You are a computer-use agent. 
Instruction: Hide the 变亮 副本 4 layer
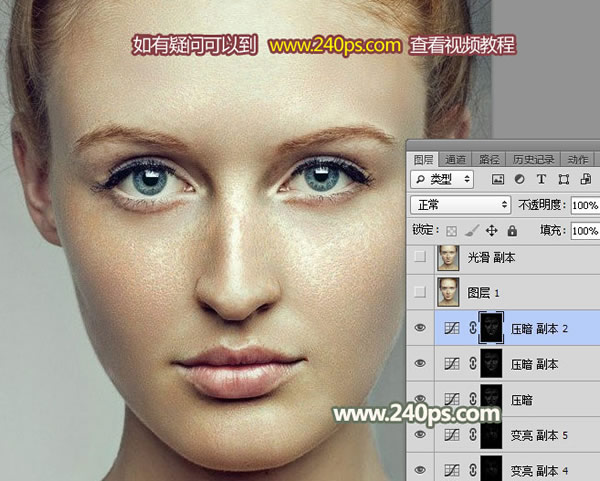coord(420,470)
